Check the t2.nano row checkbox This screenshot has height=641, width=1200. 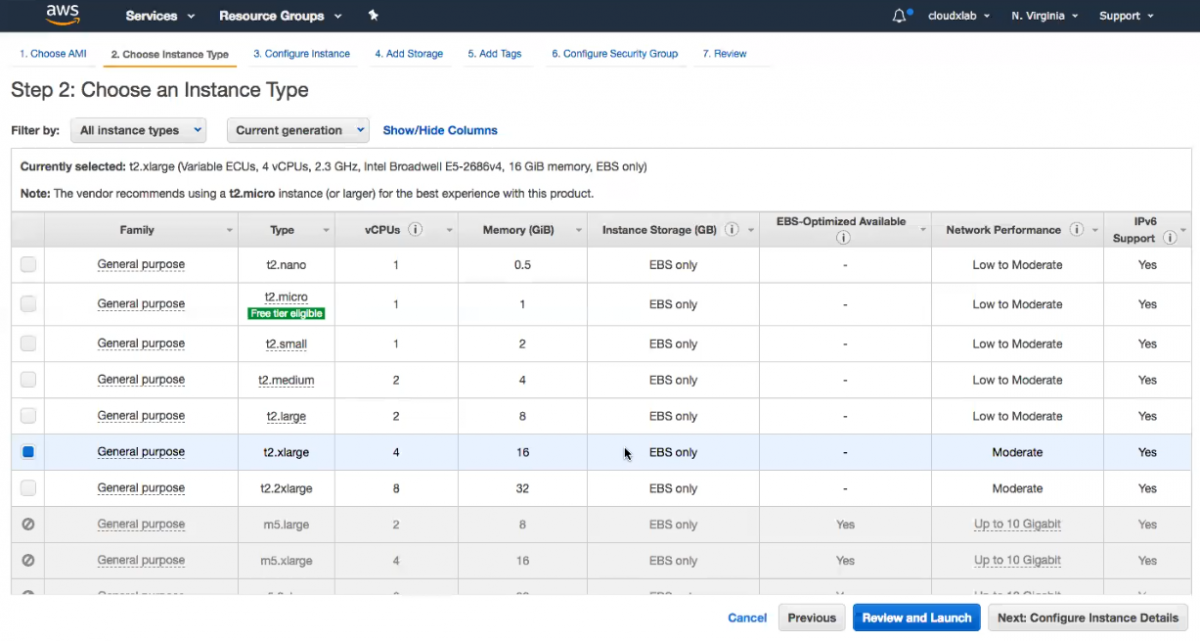(x=28, y=264)
